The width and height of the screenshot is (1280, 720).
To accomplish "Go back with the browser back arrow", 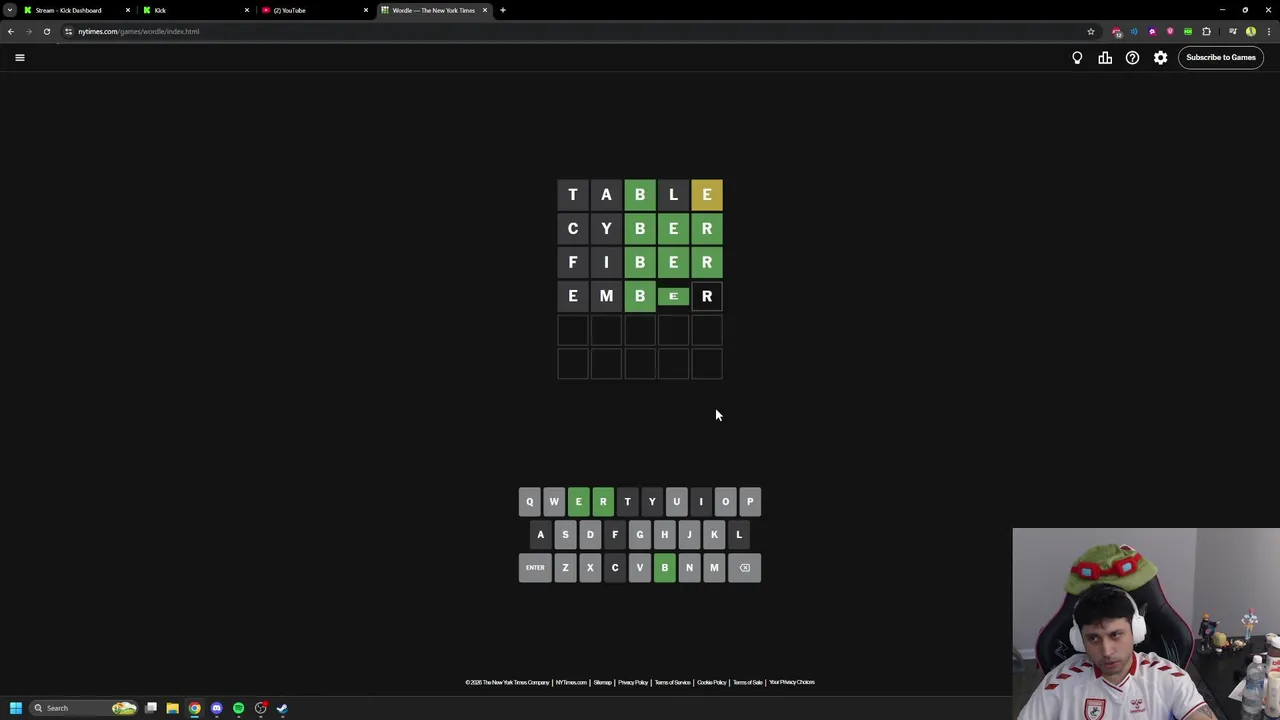I will 10,31.
